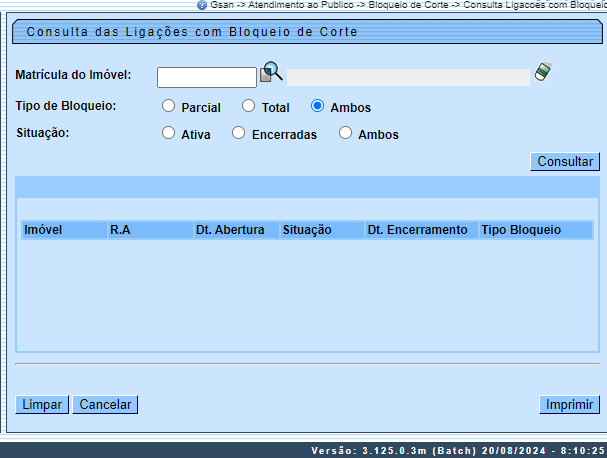Click the Imóvel column header
607x458 pixels.
pos(43,230)
